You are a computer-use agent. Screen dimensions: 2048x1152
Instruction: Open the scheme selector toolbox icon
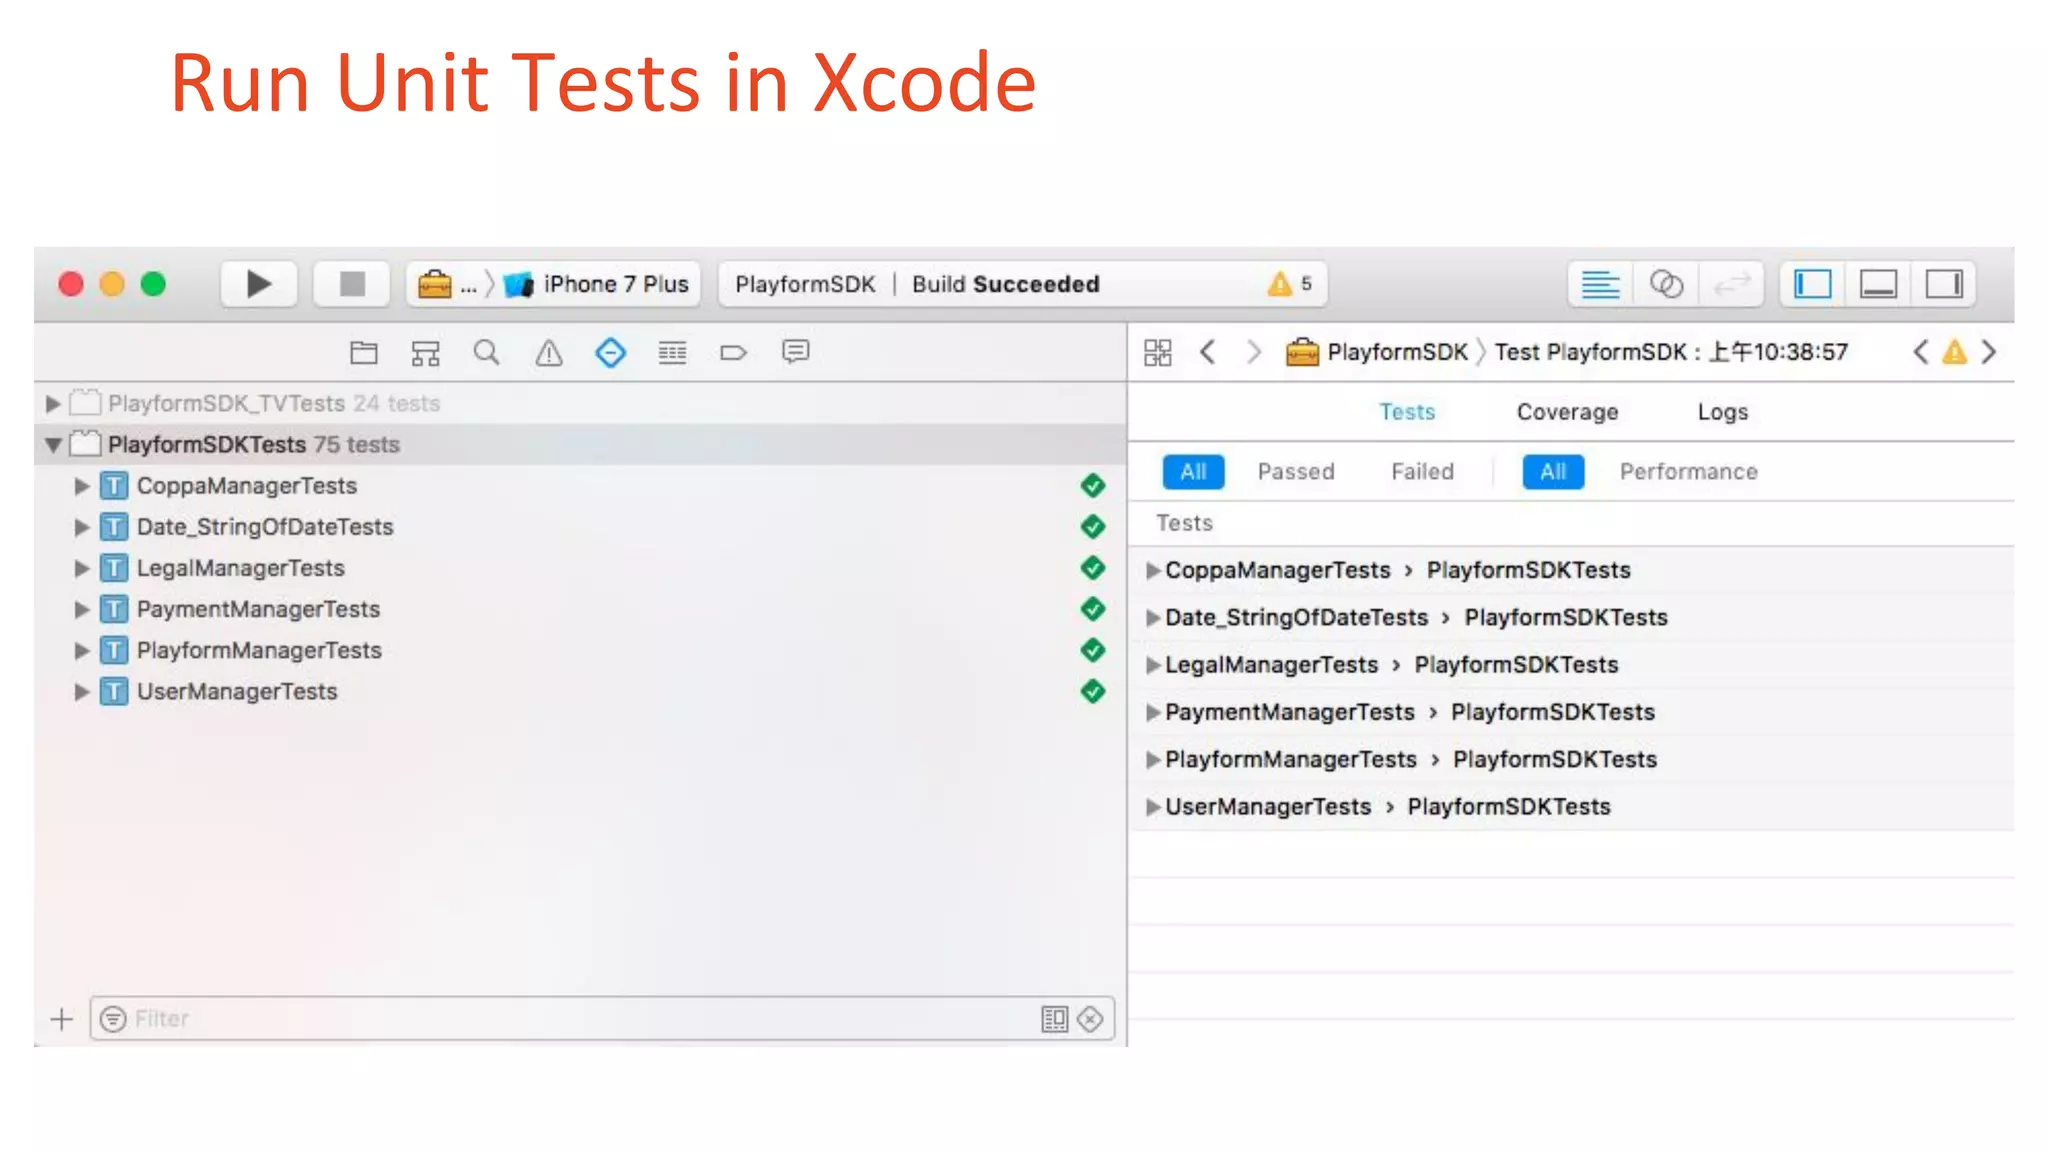click(434, 285)
